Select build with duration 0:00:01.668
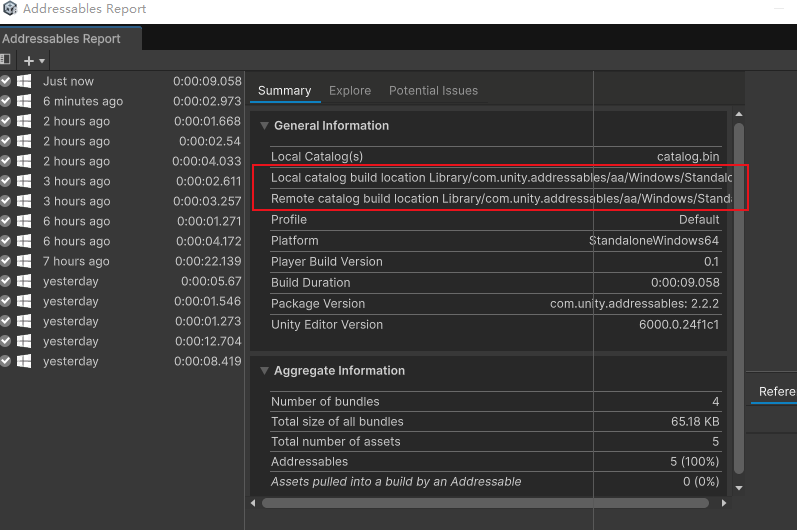 (x=121, y=121)
